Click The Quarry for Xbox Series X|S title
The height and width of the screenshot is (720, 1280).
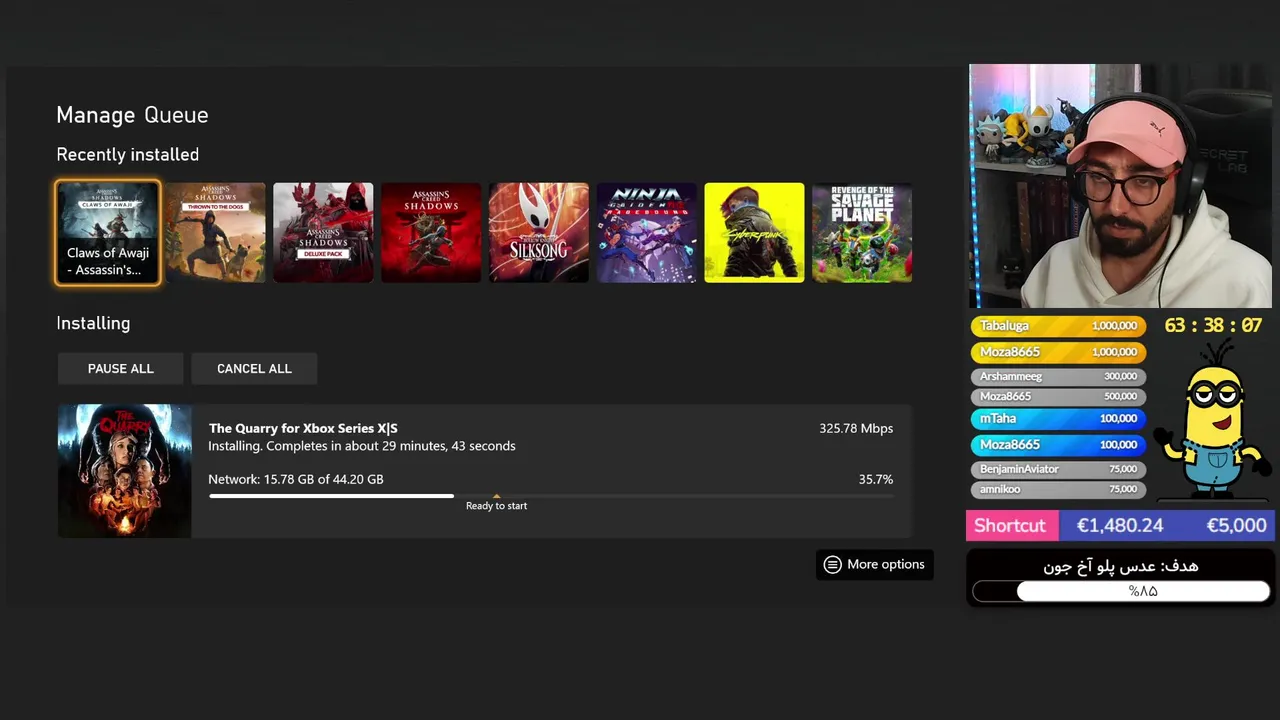(x=303, y=428)
